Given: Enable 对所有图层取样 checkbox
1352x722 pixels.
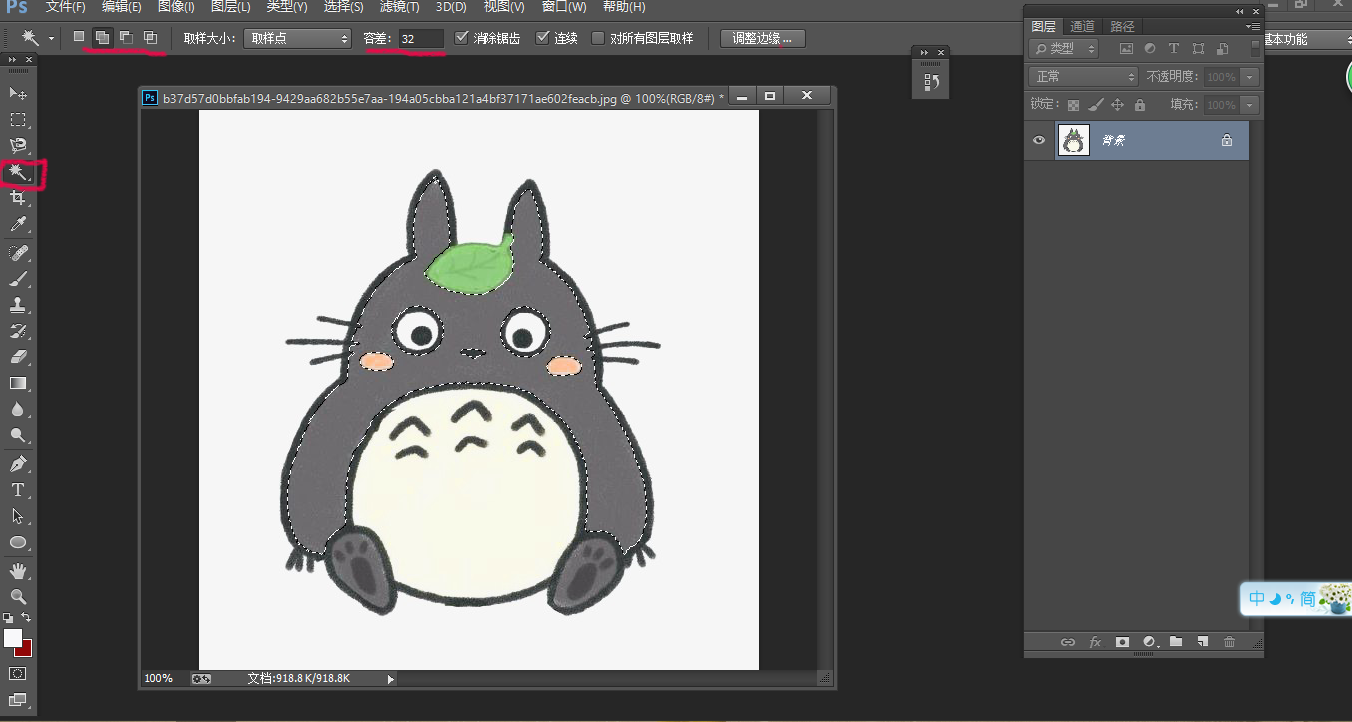Looking at the screenshot, I should pos(598,38).
